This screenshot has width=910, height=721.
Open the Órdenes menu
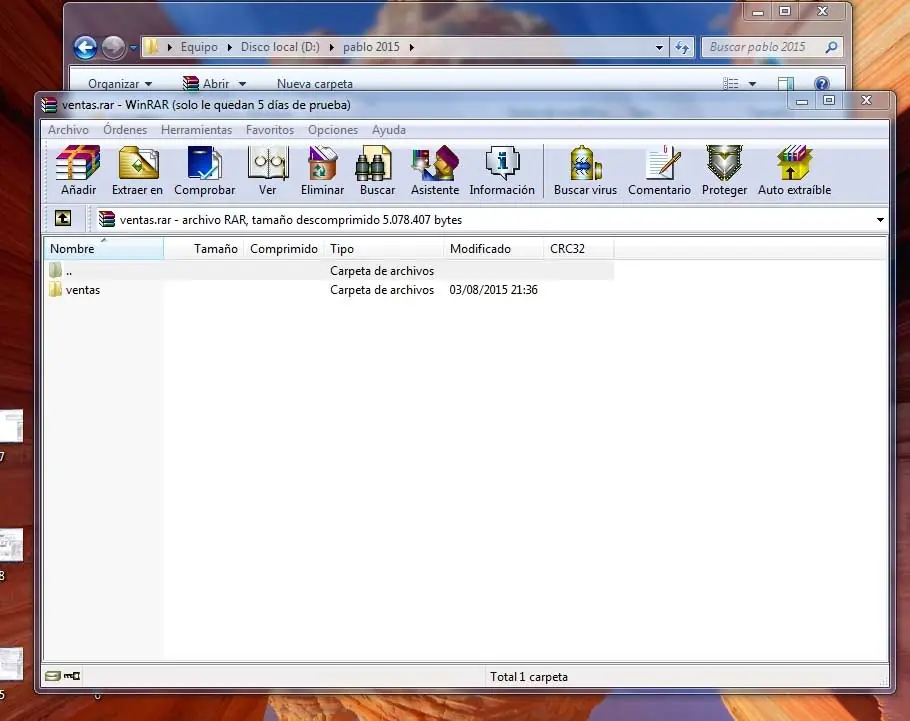pos(125,130)
